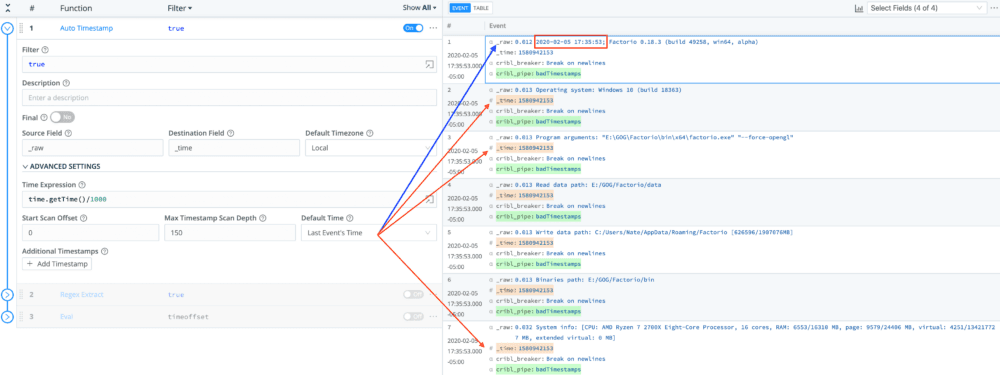The image size is (1000, 375).
Task: Open the Eval function link
Action: 66,316
